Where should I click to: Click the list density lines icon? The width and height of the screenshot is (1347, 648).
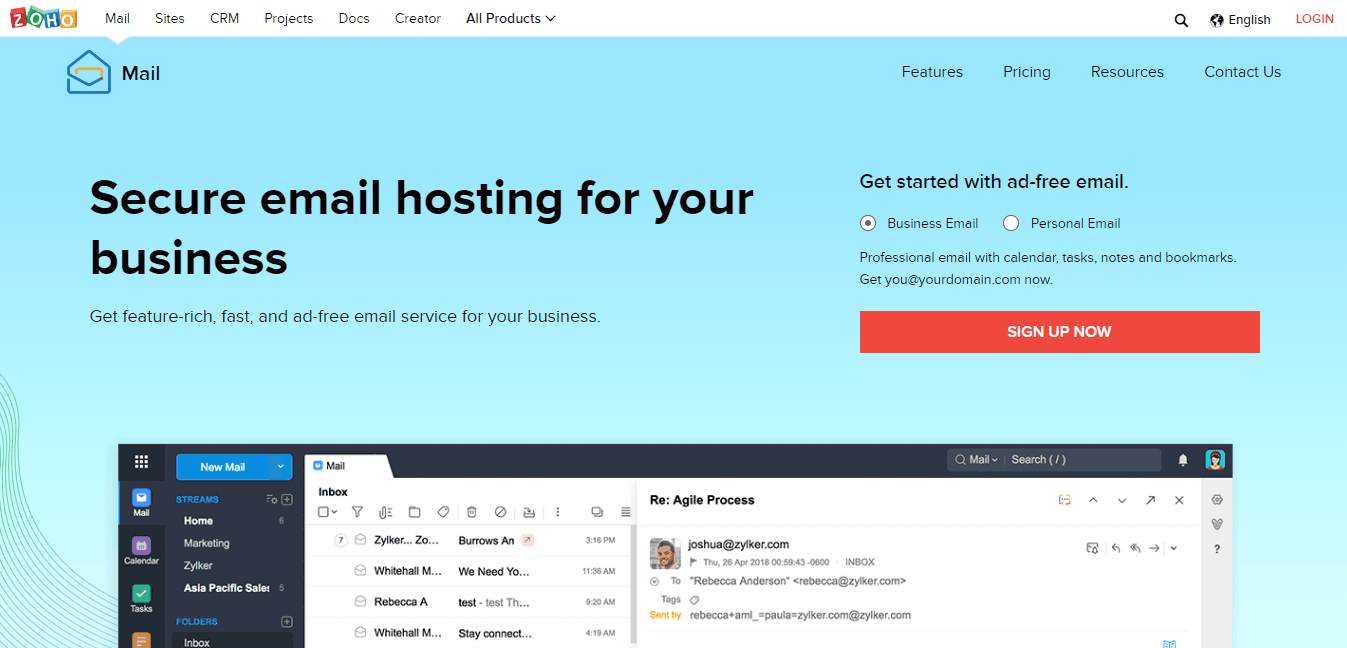[626, 512]
